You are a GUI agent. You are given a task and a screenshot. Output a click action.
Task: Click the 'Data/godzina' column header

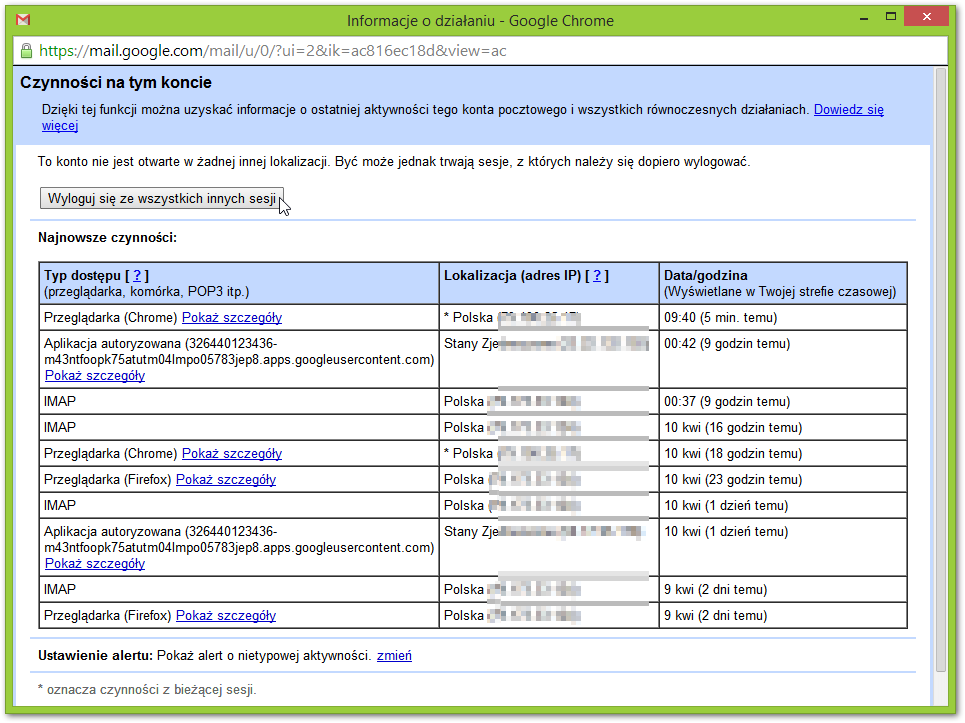pos(783,283)
